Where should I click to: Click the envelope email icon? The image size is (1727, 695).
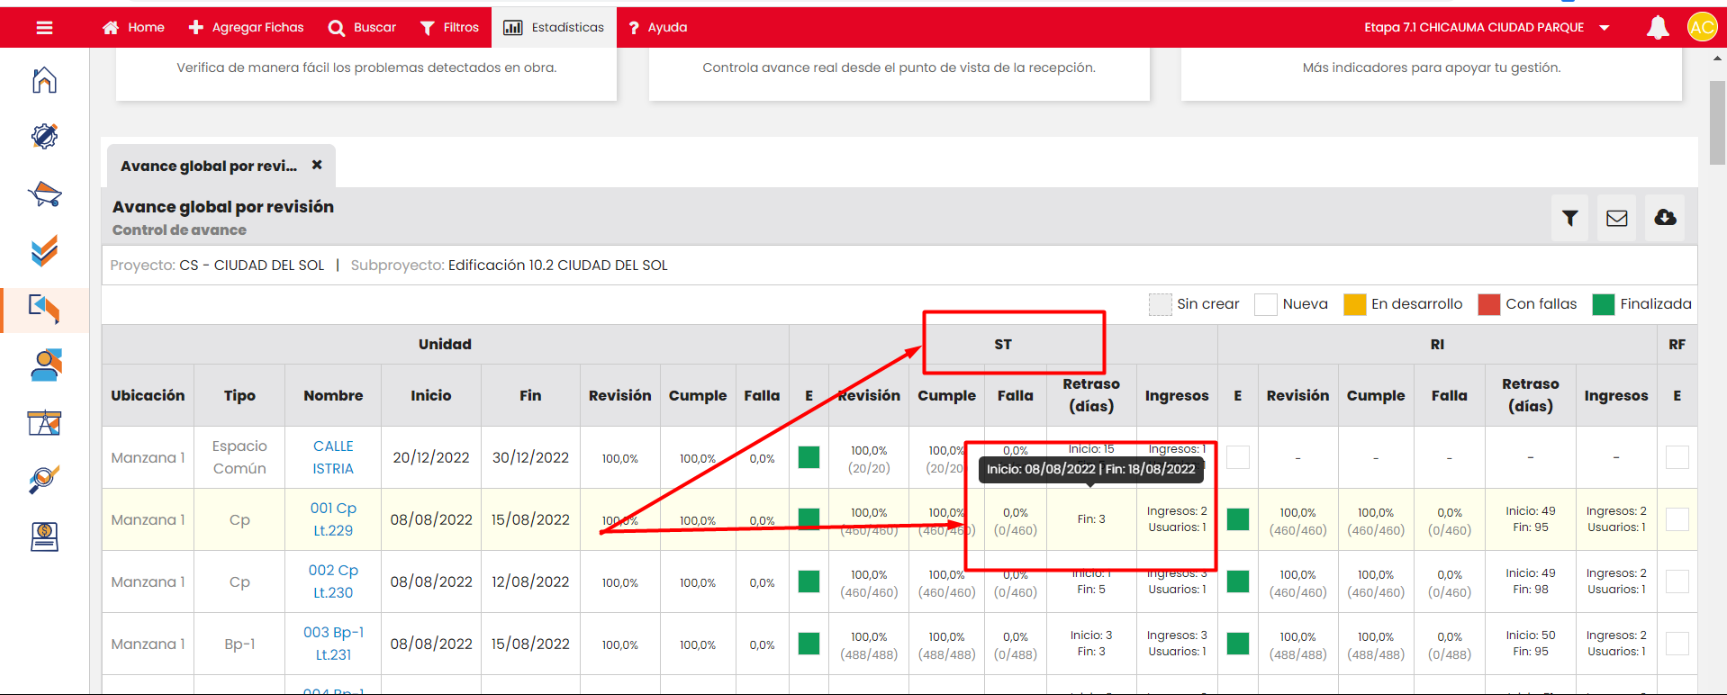(x=1617, y=218)
